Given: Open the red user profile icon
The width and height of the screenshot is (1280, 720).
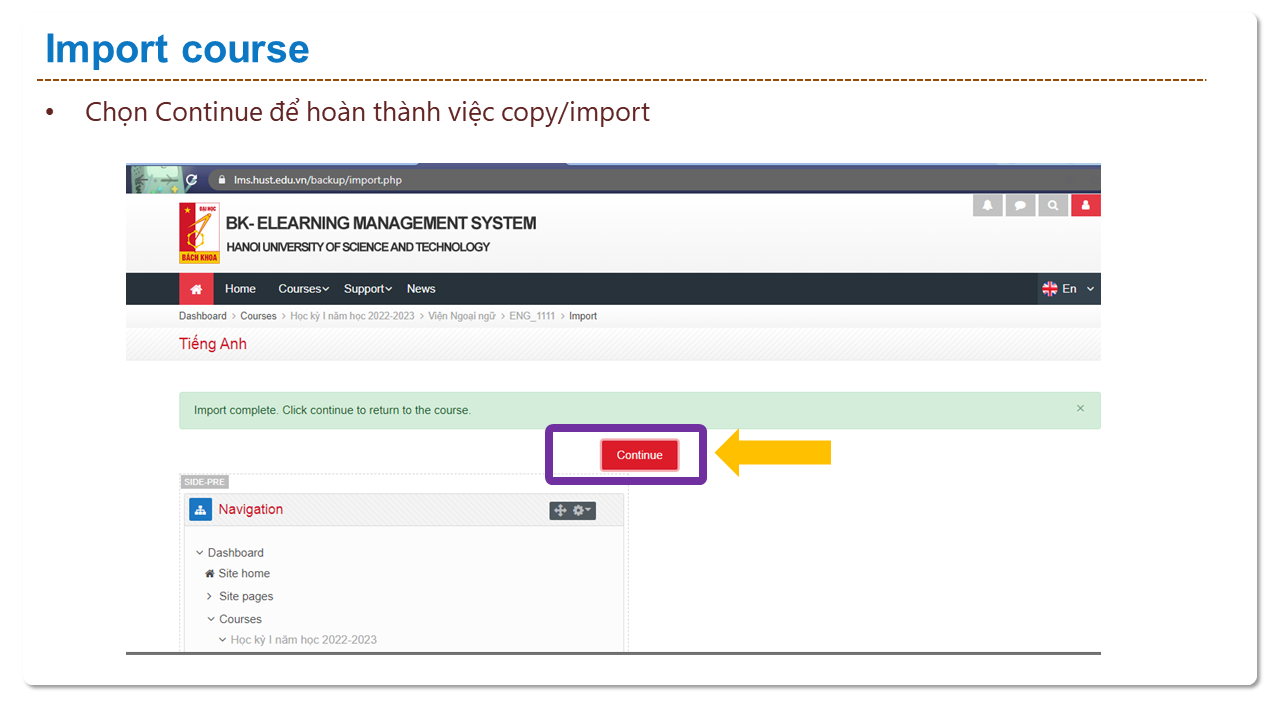Looking at the screenshot, I should tap(1085, 205).
